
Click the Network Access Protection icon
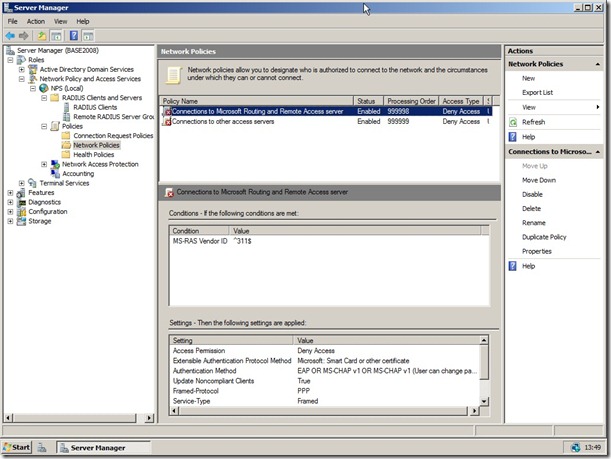click(55, 164)
